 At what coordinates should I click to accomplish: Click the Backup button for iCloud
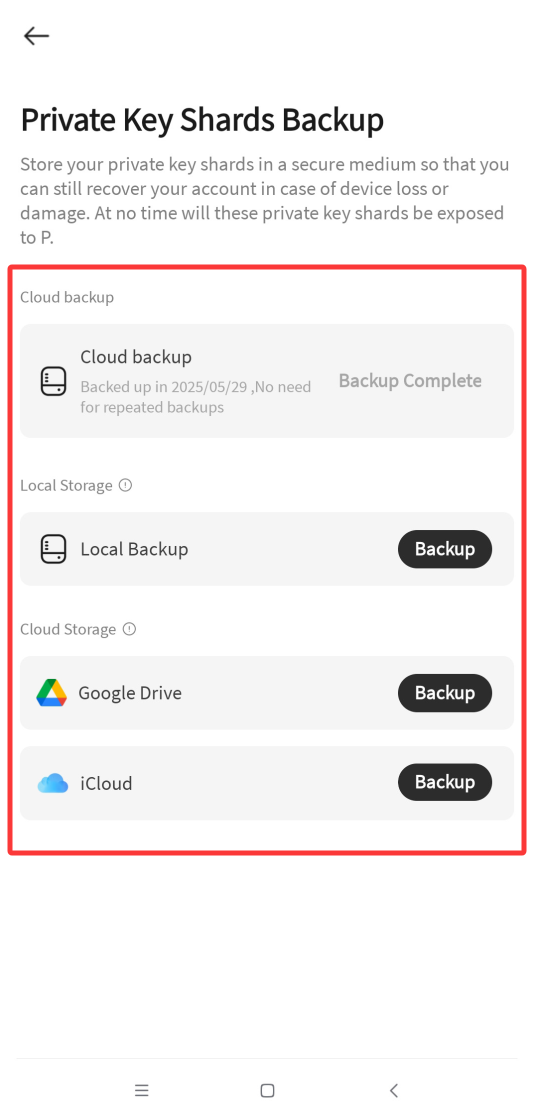point(445,782)
